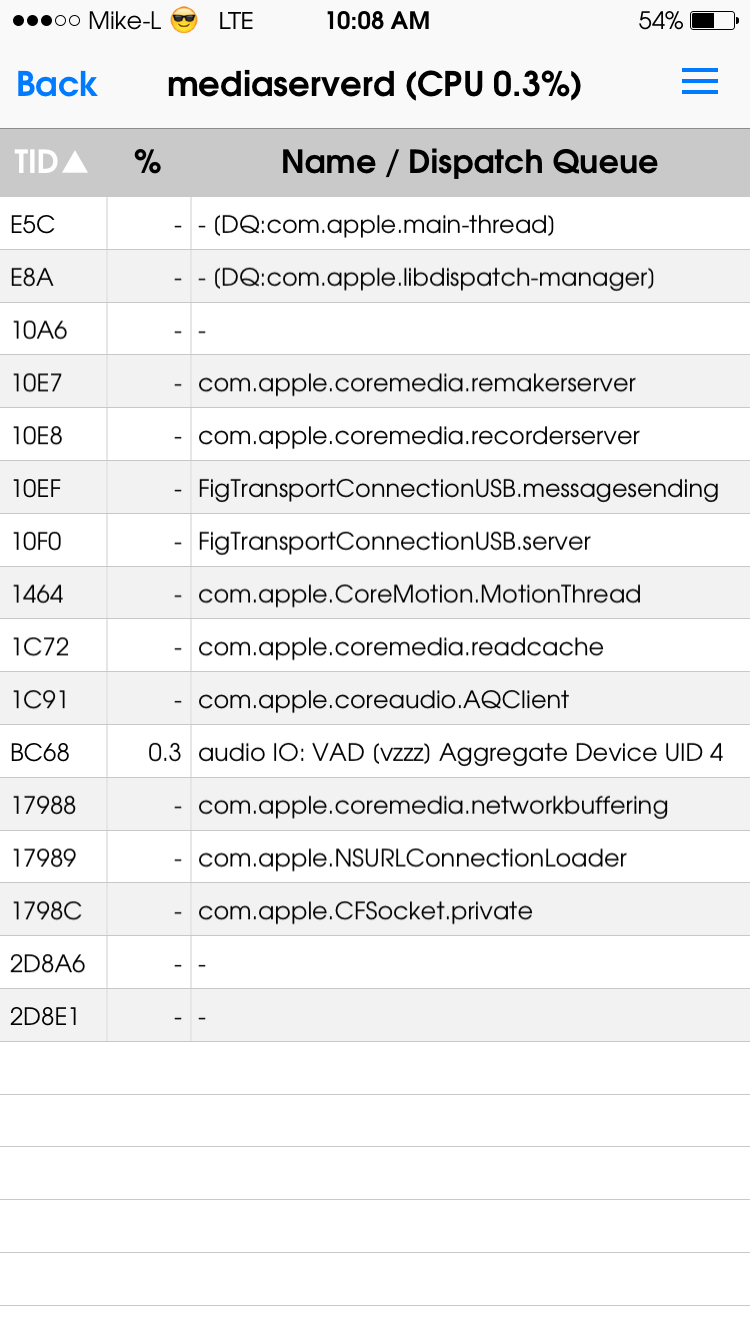Viewport: 750px width, 1334px height.
Task: Select the coreaudio.AQClient thread
Action: (375, 699)
